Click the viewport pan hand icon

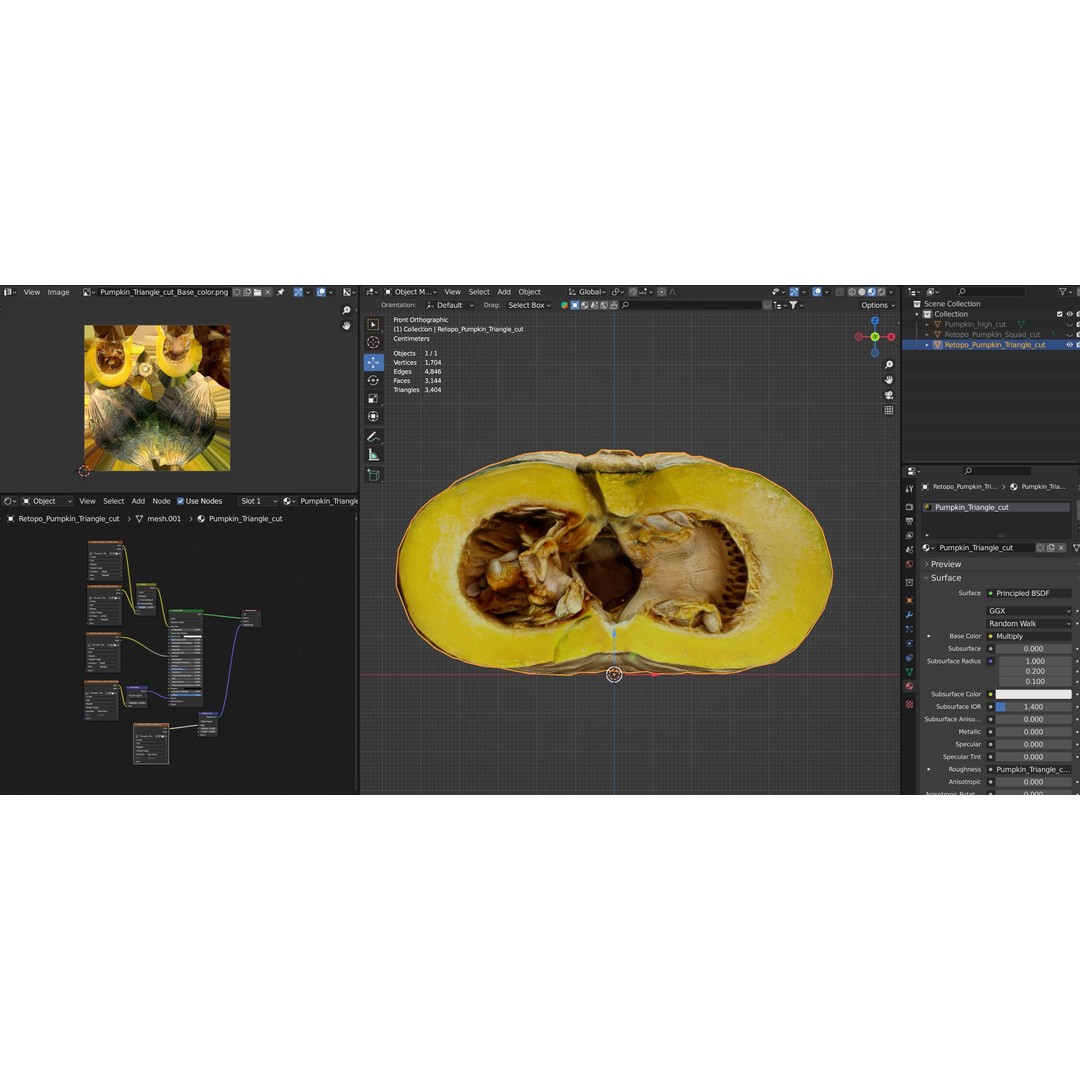pyautogui.click(x=889, y=380)
